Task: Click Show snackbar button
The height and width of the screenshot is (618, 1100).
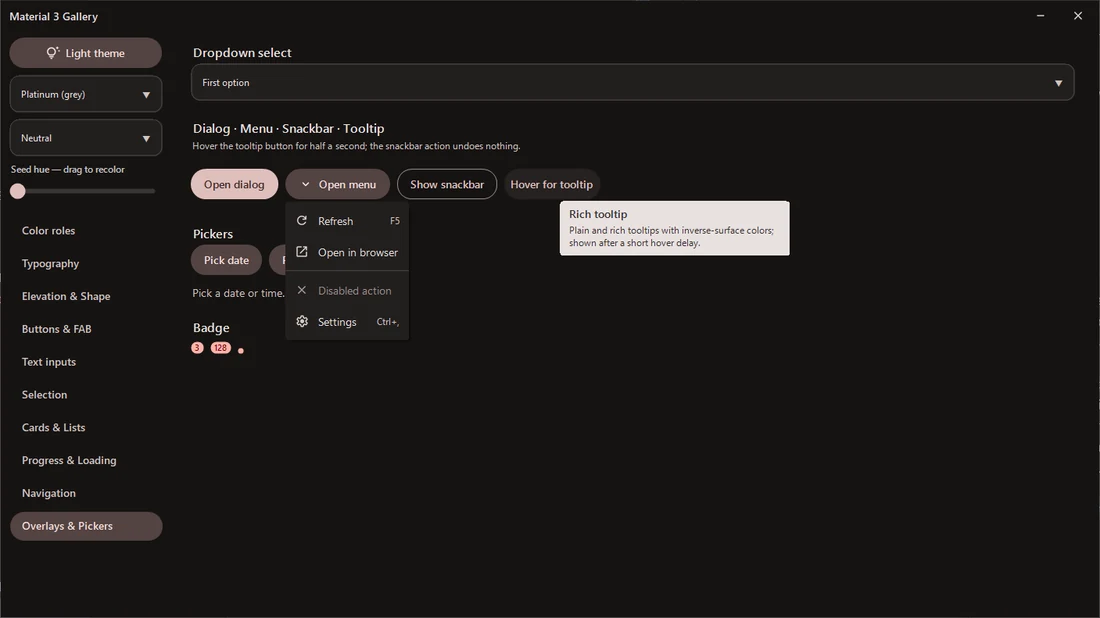Action: 447,184
